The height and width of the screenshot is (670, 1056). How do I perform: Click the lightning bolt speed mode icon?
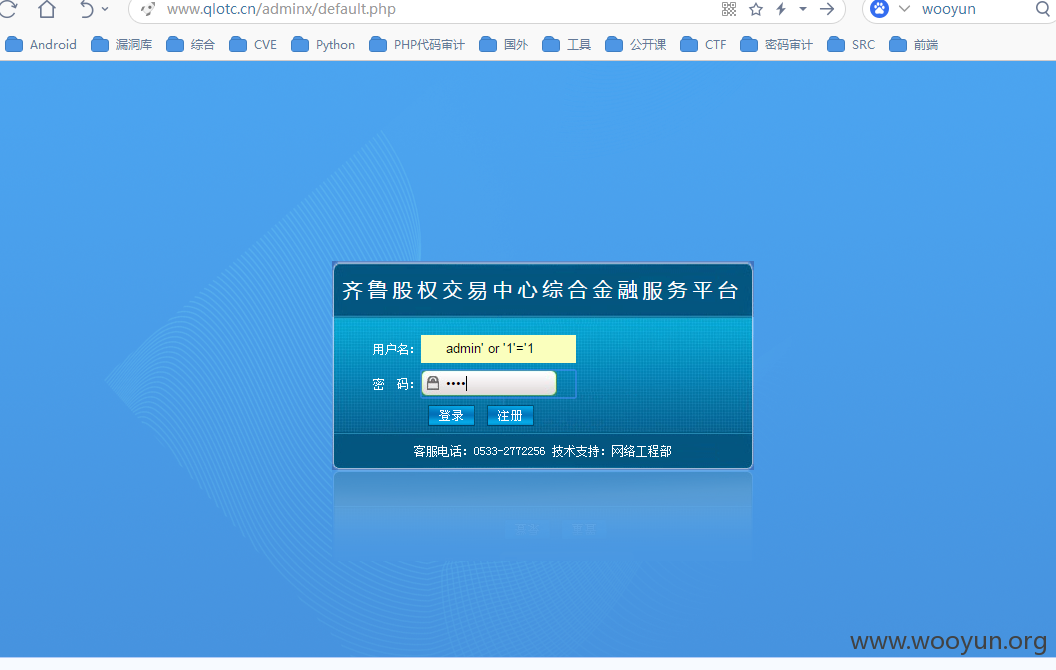click(781, 9)
